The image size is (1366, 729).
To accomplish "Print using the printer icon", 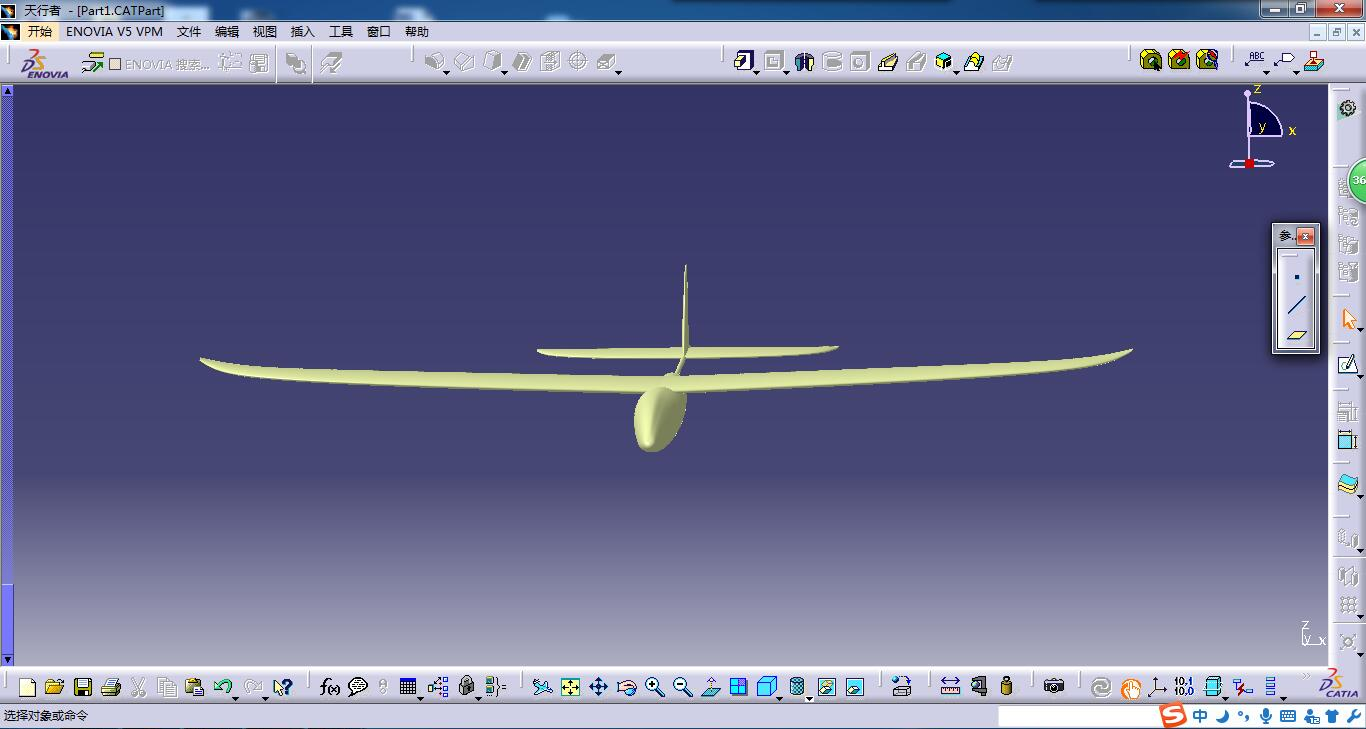I will (111, 687).
